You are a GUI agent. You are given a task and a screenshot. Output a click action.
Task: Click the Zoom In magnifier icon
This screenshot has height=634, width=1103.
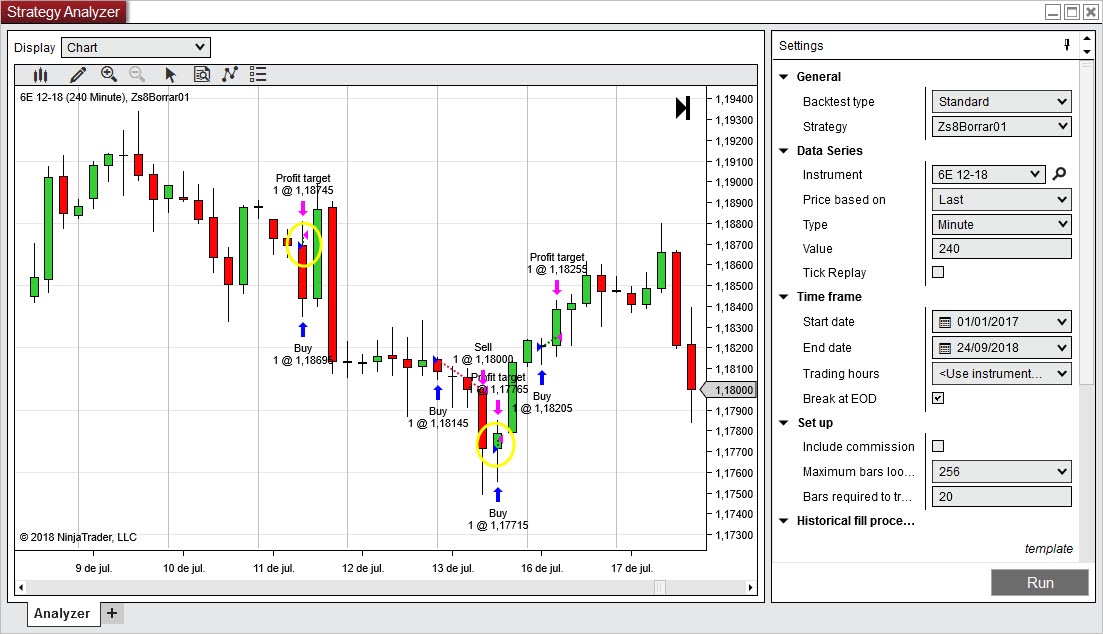[108, 75]
